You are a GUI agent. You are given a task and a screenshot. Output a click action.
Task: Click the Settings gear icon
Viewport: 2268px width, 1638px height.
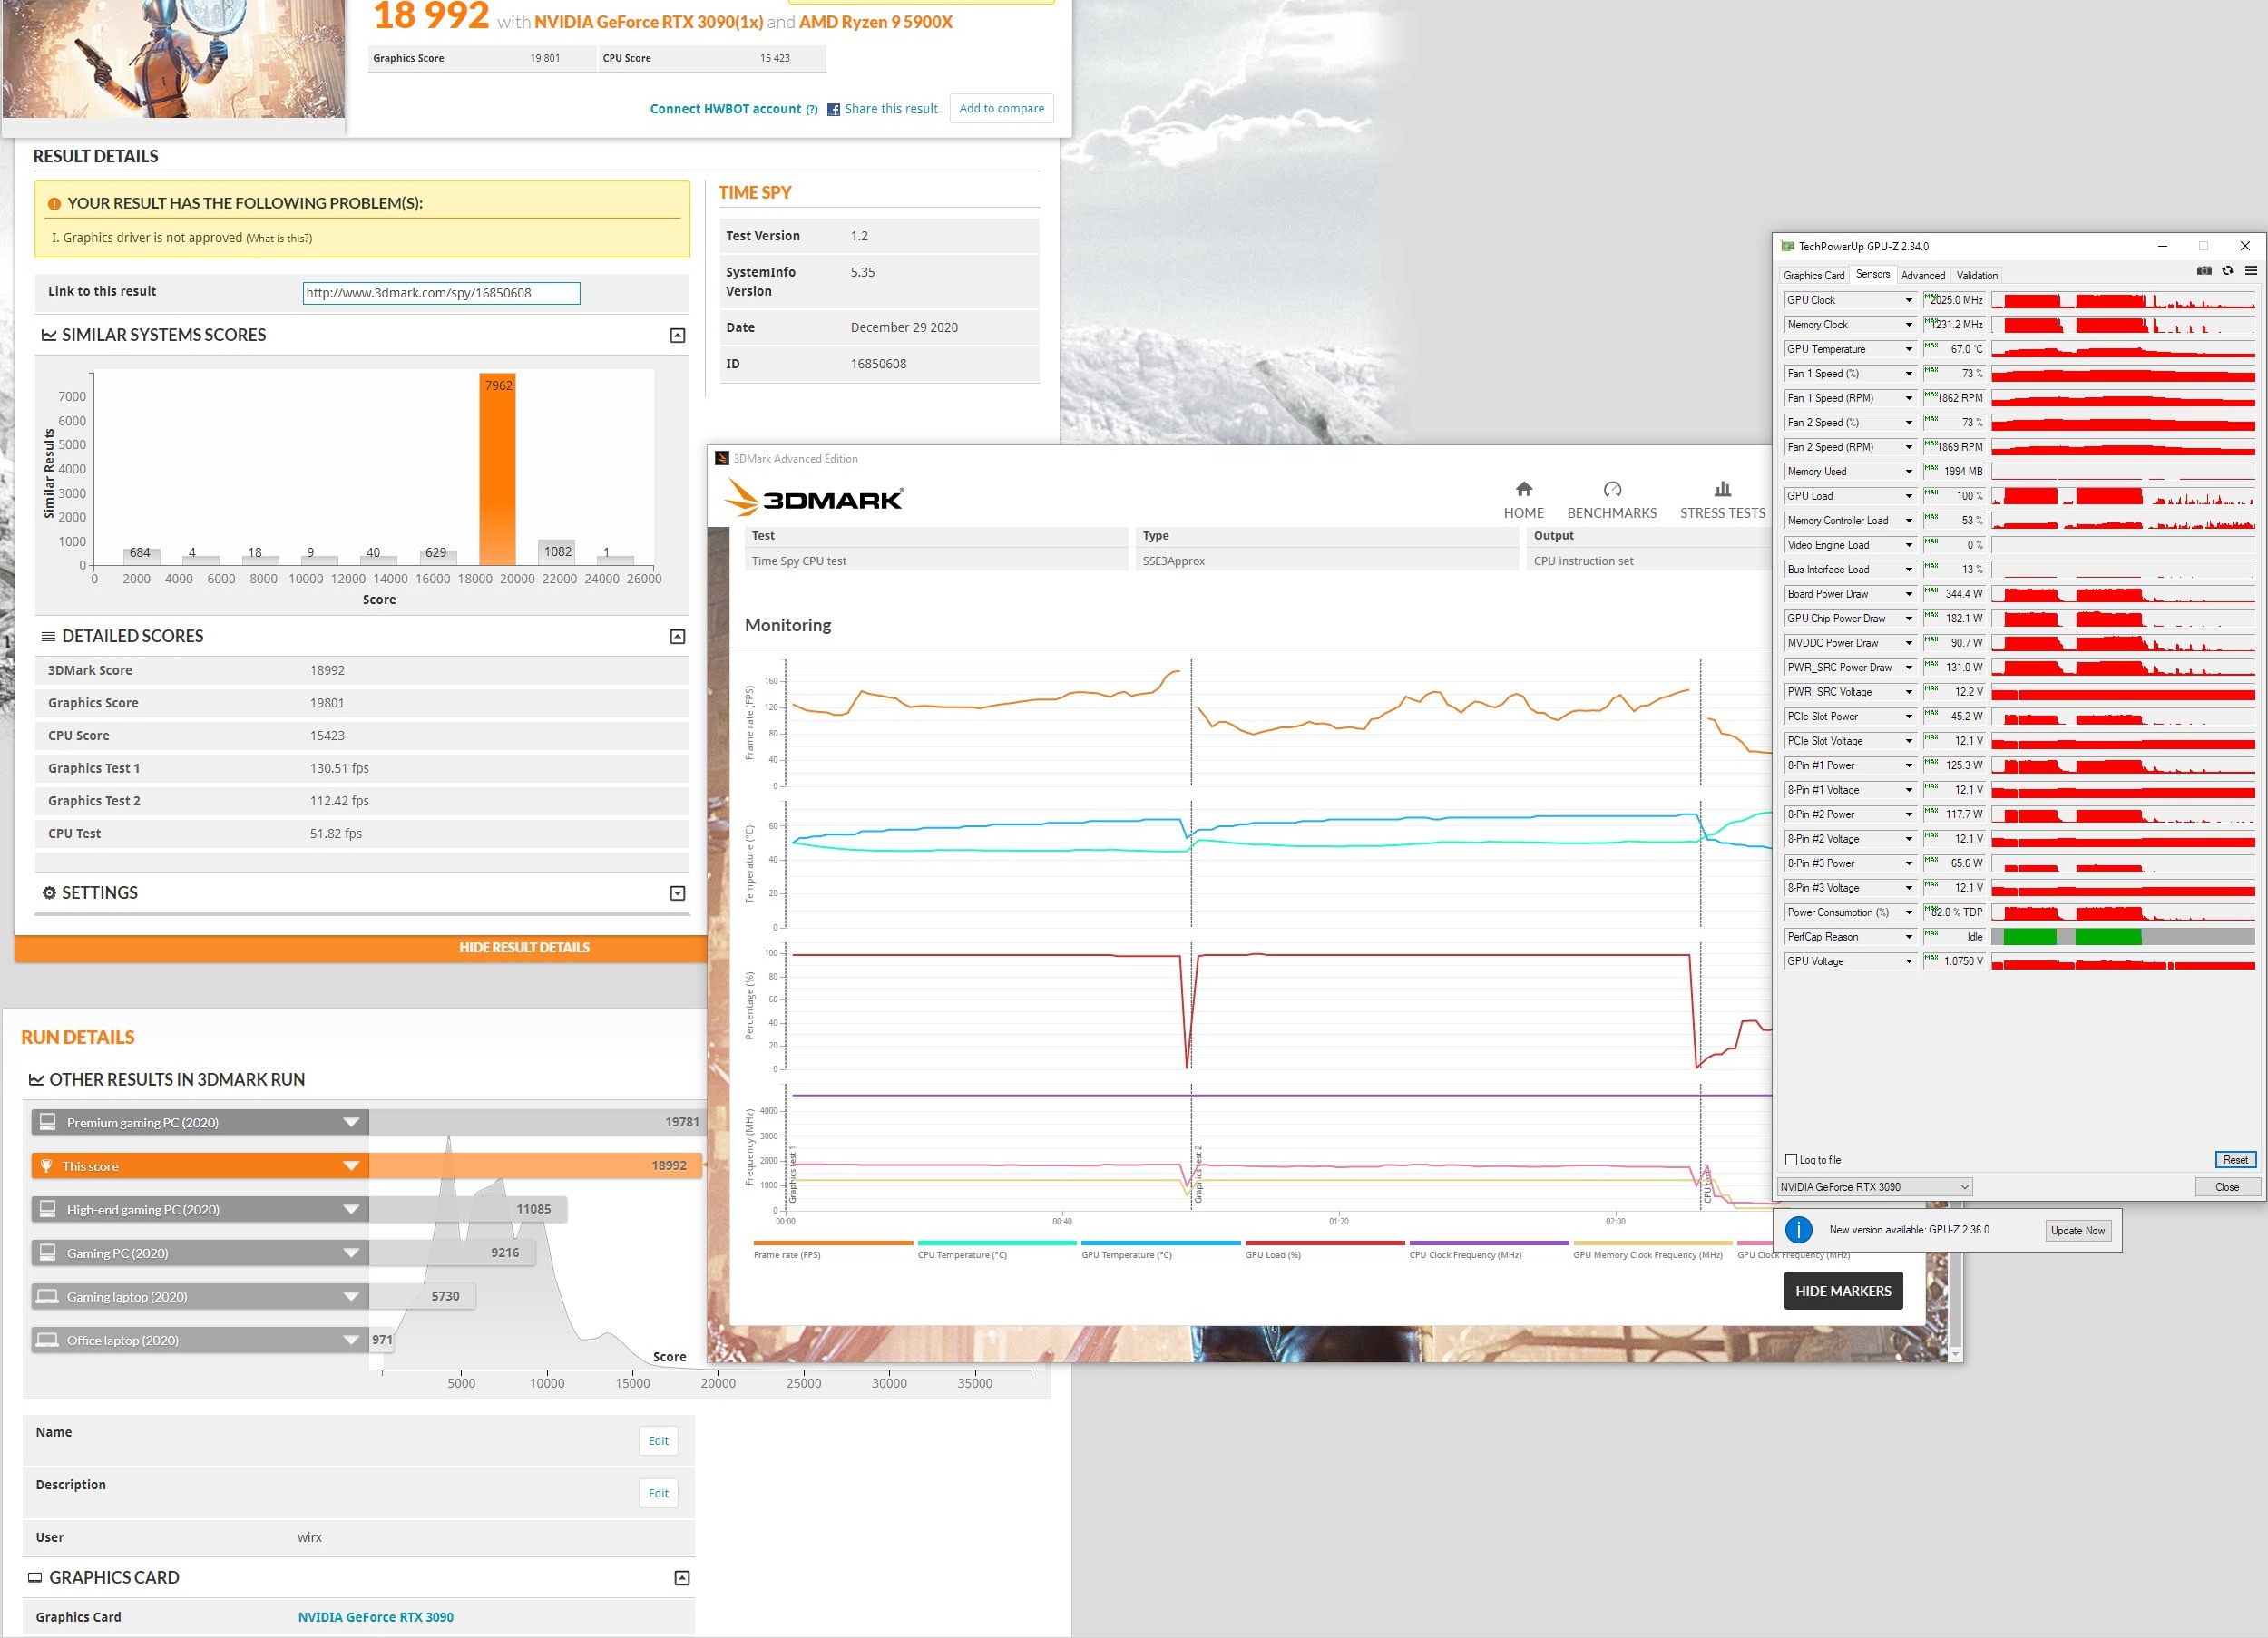(49, 892)
